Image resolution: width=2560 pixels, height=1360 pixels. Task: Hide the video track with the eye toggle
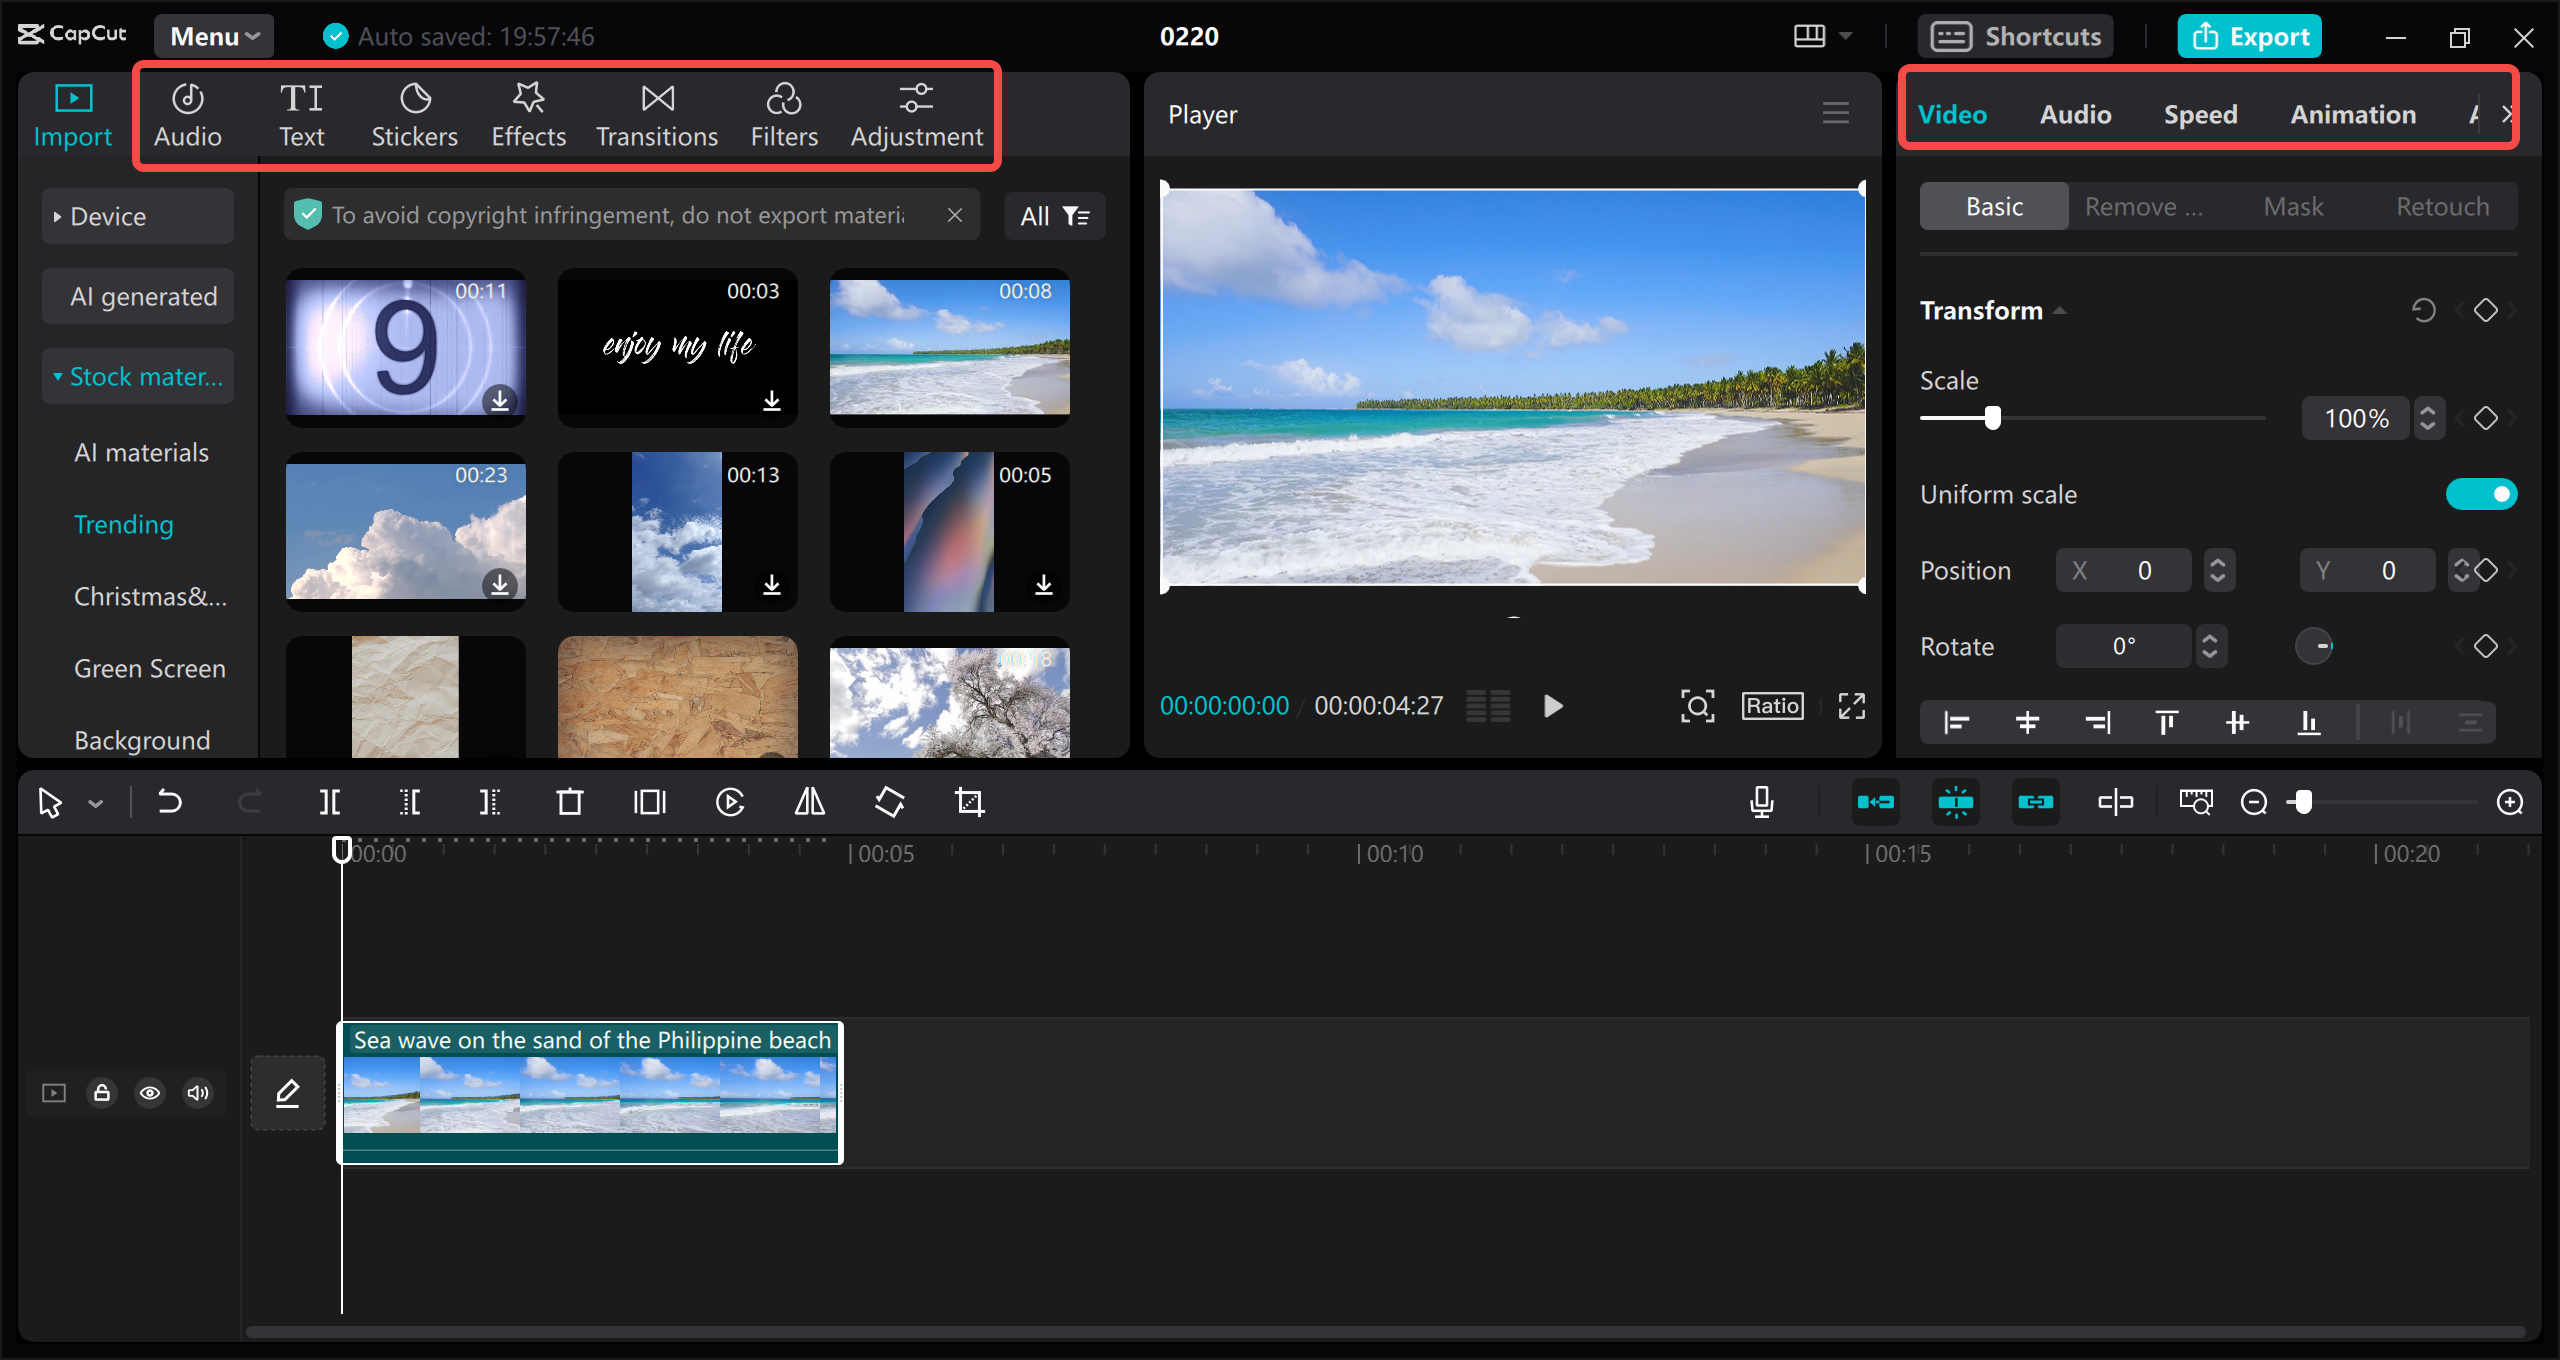coord(150,1092)
